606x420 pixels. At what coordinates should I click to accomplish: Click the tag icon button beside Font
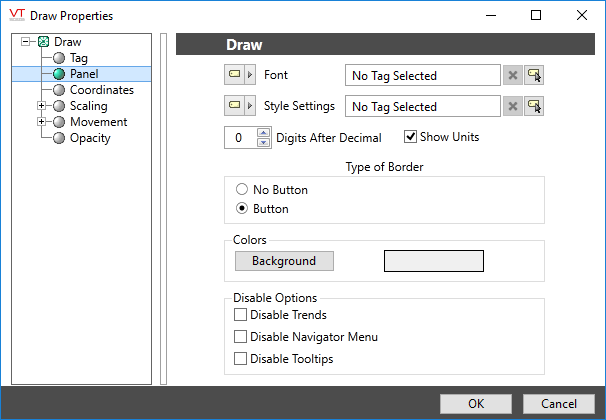(x=234, y=75)
